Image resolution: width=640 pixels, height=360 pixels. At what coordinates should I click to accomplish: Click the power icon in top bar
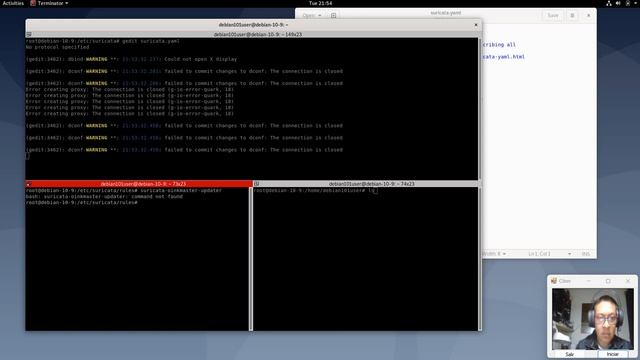[x=628, y=3]
